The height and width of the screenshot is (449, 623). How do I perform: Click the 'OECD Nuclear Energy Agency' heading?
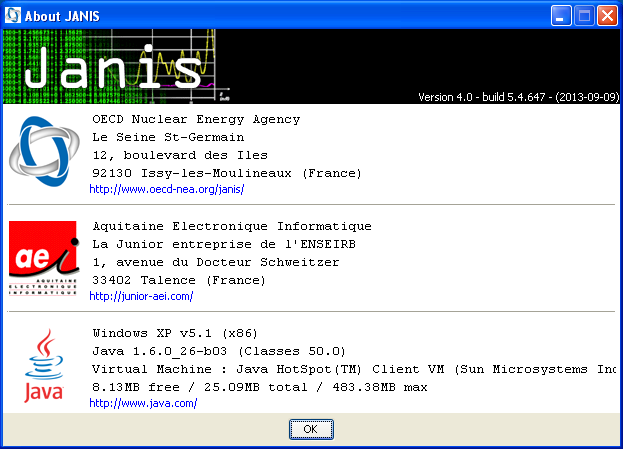[x=196, y=119]
